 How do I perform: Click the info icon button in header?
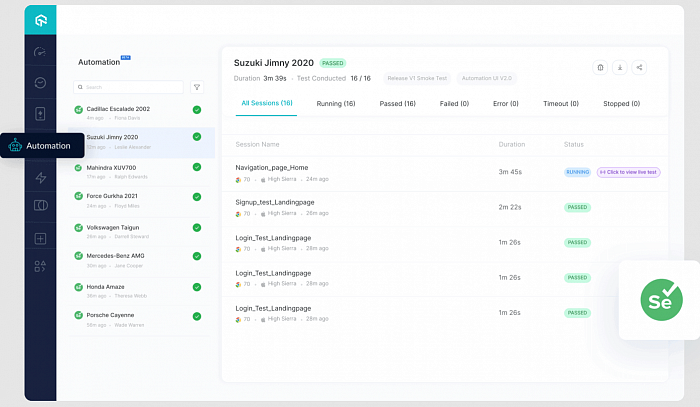[600, 67]
